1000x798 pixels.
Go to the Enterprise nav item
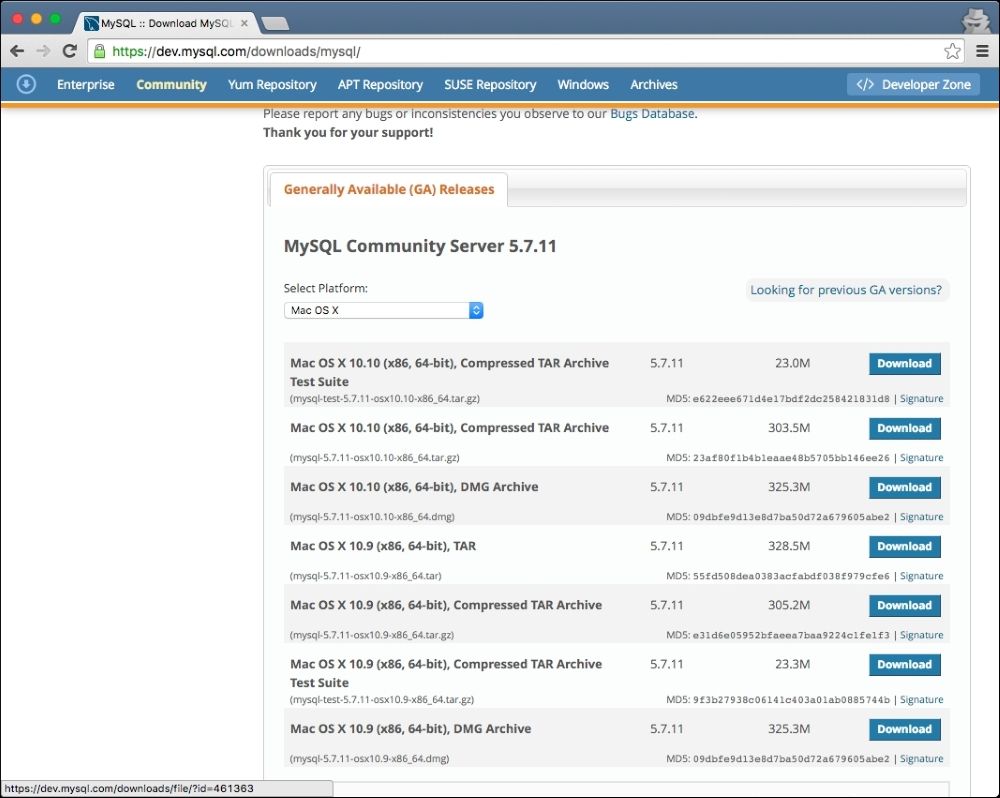point(86,85)
